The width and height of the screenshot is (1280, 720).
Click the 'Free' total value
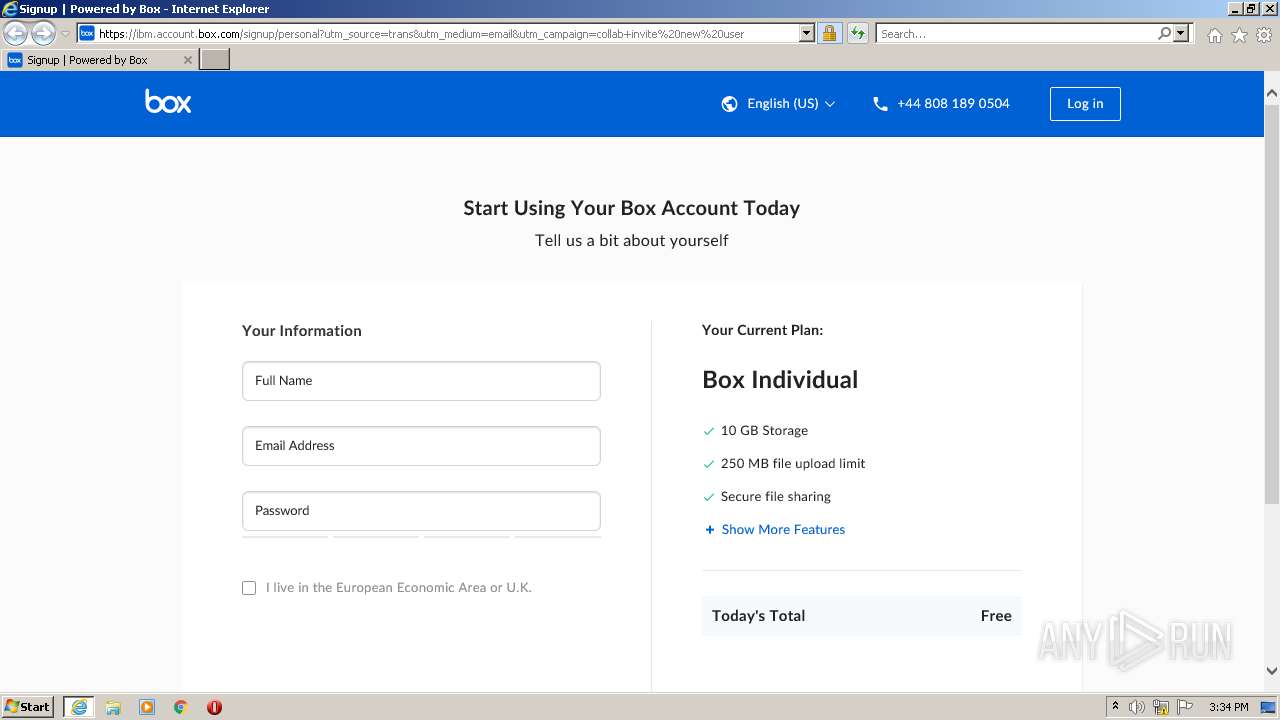(996, 616)
